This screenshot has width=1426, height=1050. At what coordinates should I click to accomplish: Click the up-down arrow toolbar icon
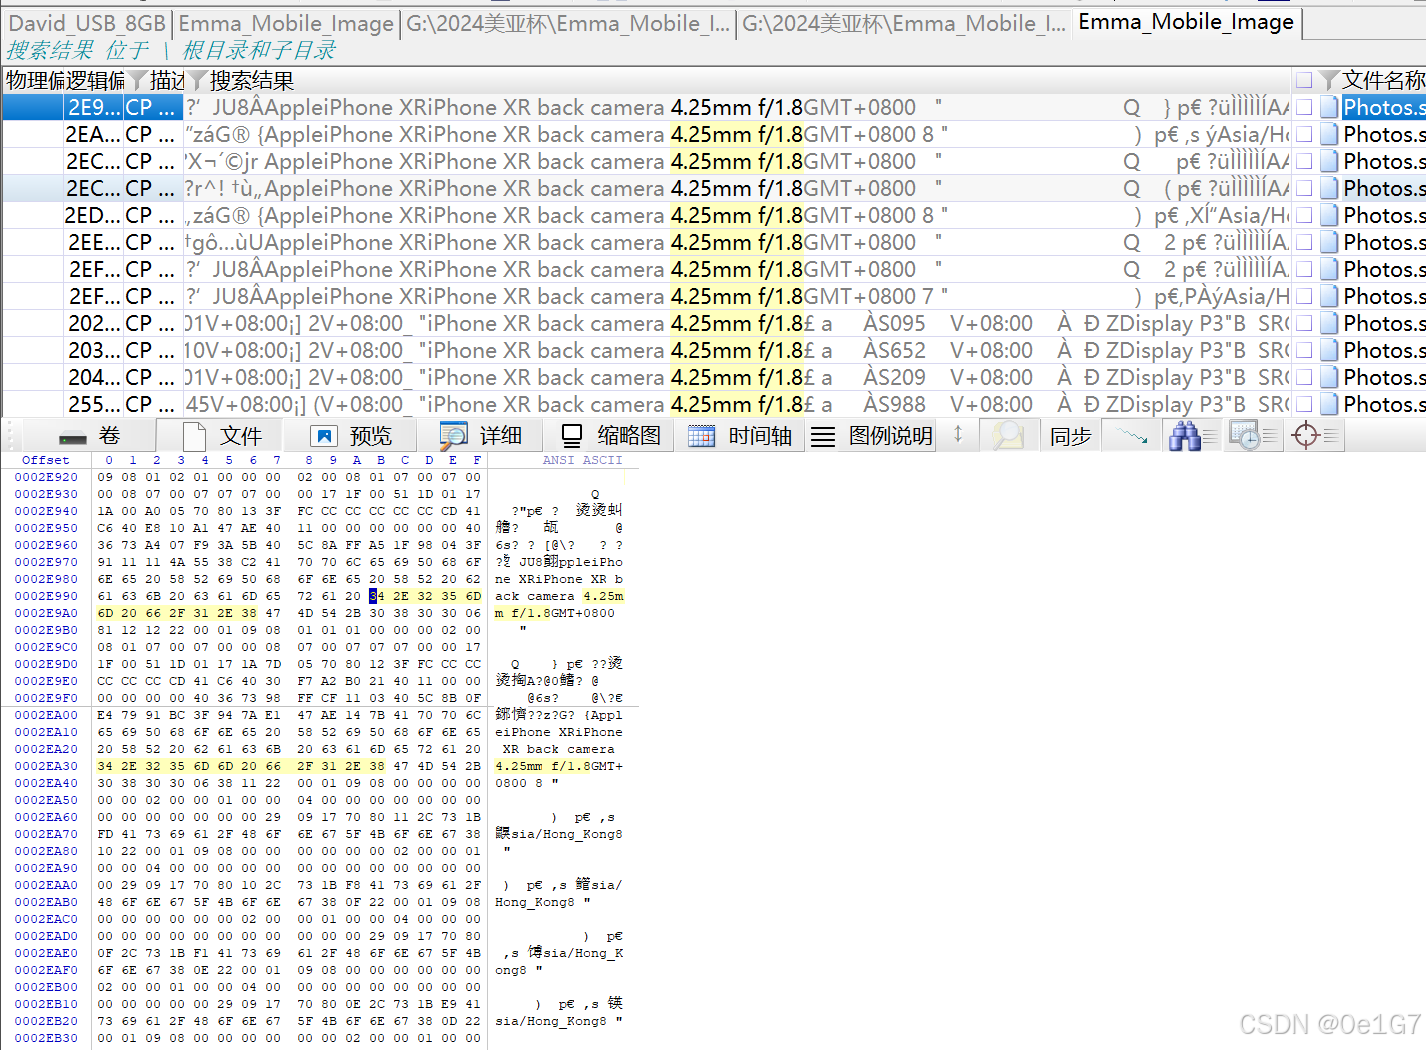pyautogui.click(x=958, y=434)
